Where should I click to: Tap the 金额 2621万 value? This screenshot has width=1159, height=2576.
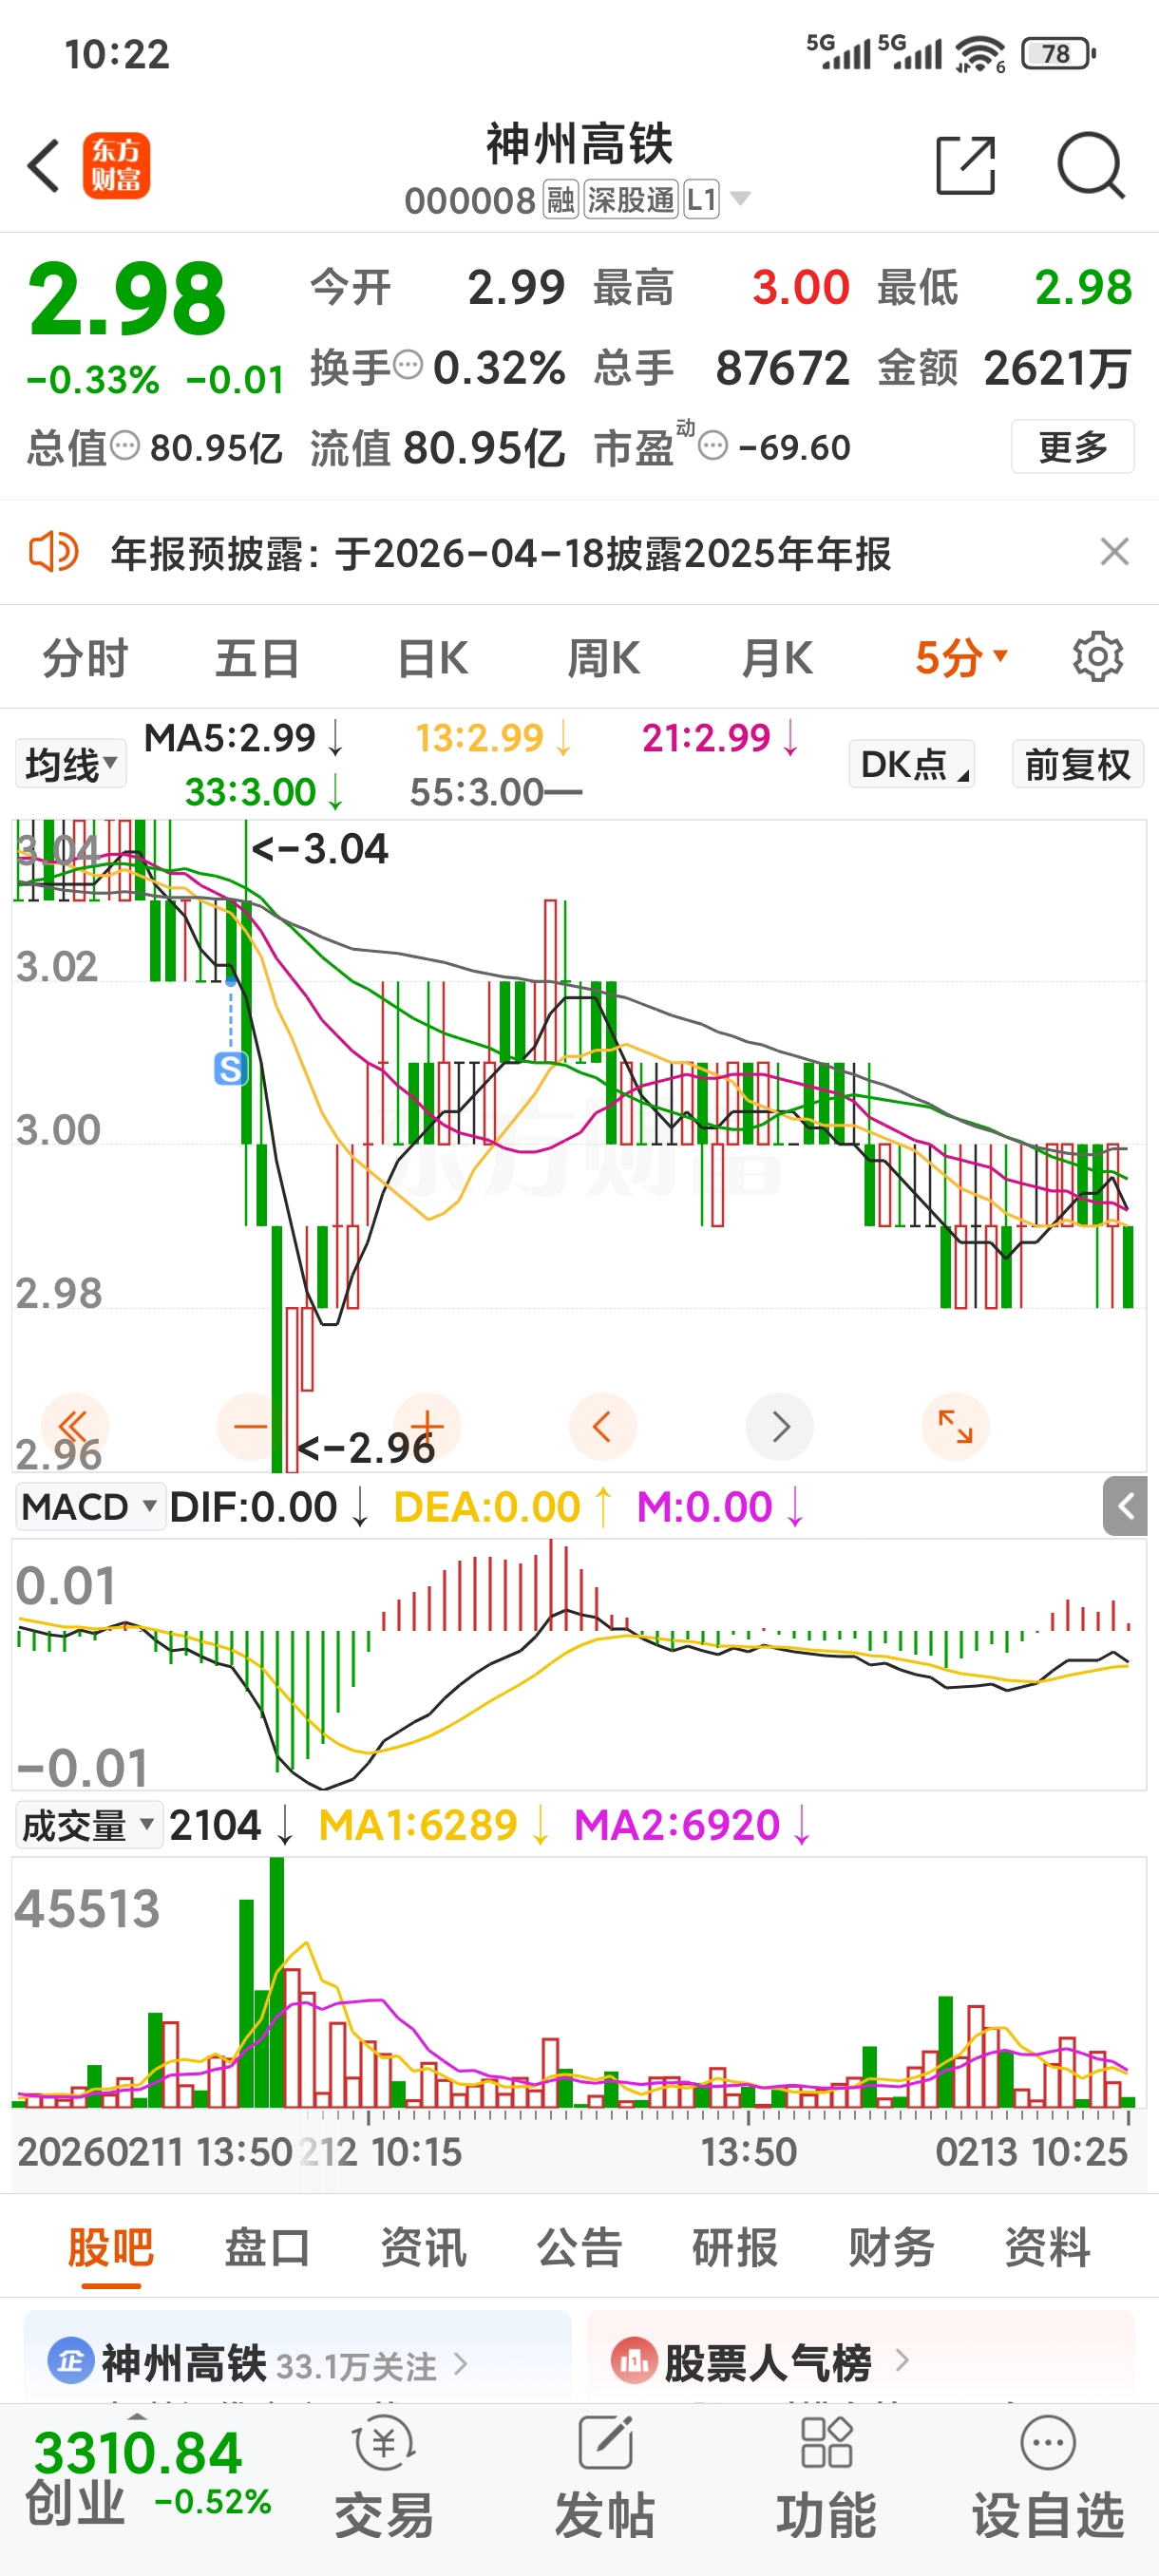1058,367
